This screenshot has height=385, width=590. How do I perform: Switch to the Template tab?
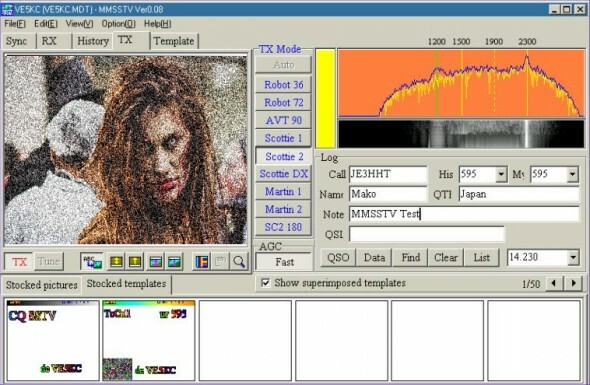tap(174, 41)
